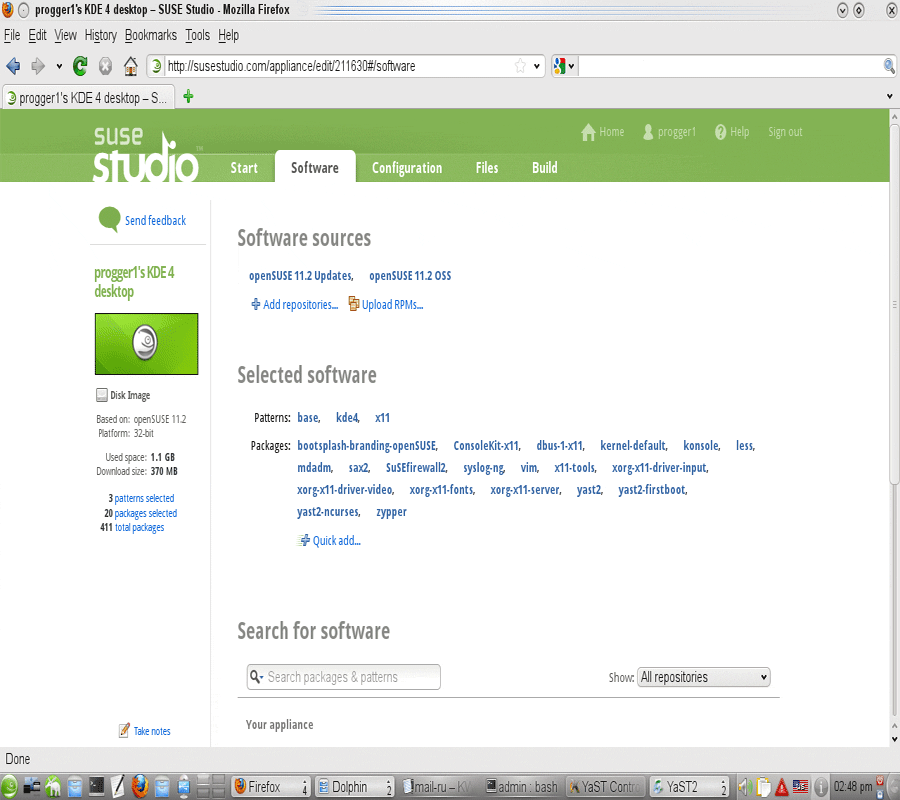Open the list all tabs dropdown arrow
Screen dimensions: 900x800
pyautogui.click(x=890, y=96)
